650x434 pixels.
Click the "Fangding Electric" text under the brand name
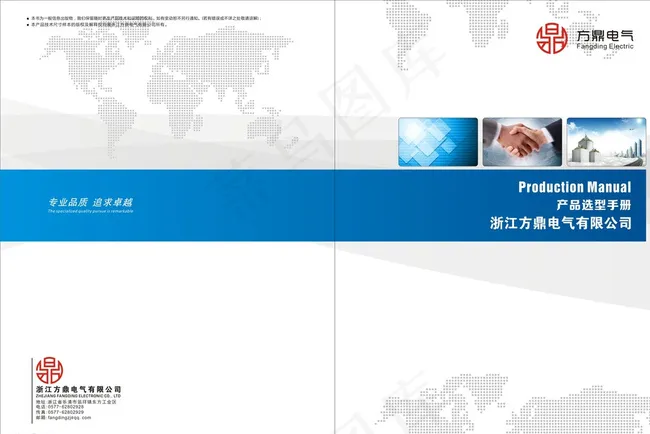(605, 46)
